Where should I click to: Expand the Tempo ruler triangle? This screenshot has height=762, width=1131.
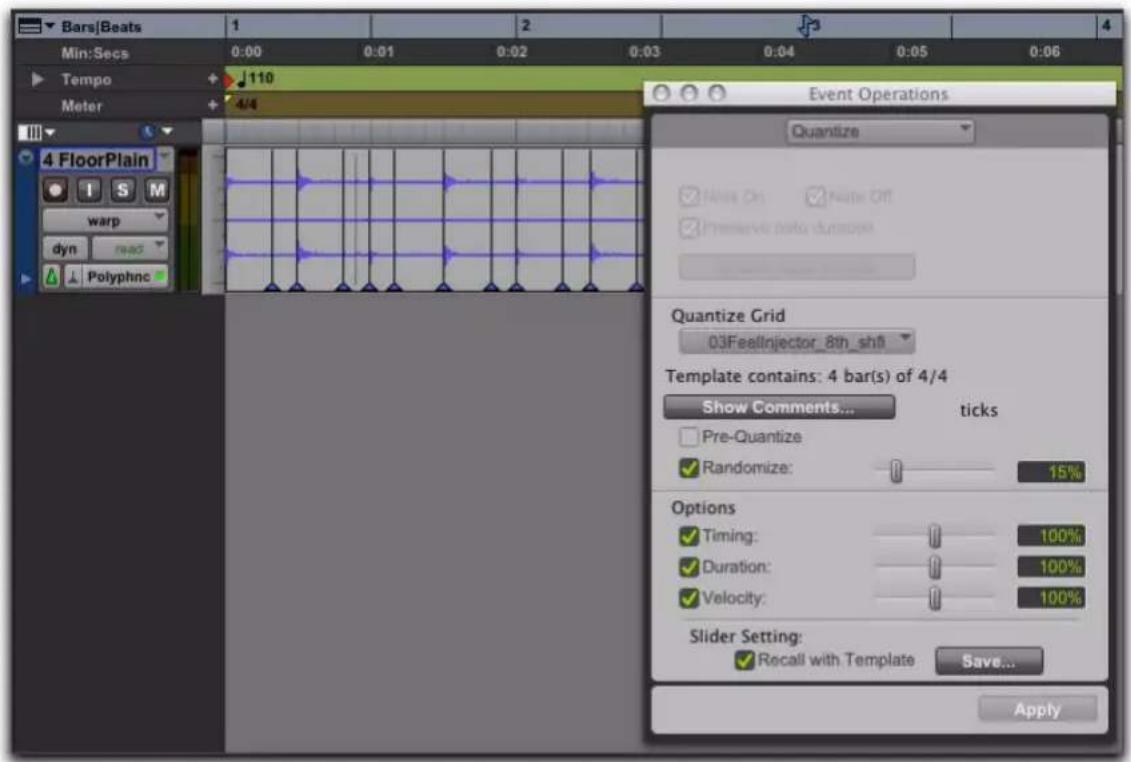tap(38, 79)
